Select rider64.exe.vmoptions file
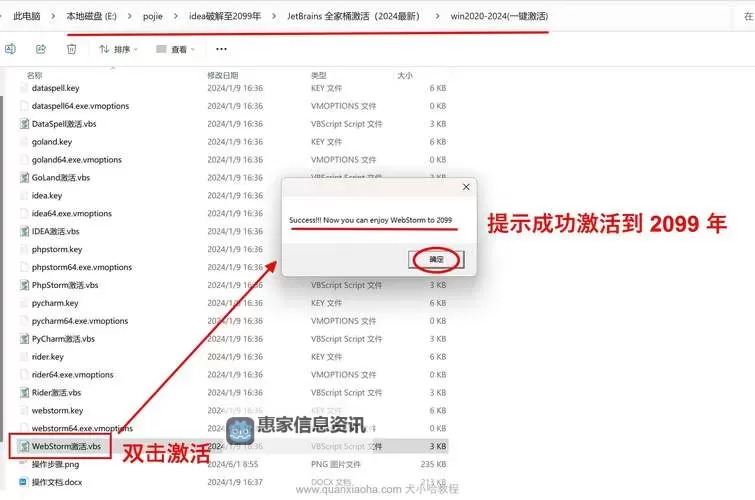Viewport: 755px width, 500px height. pyautogui.click(x=73, y=375)
